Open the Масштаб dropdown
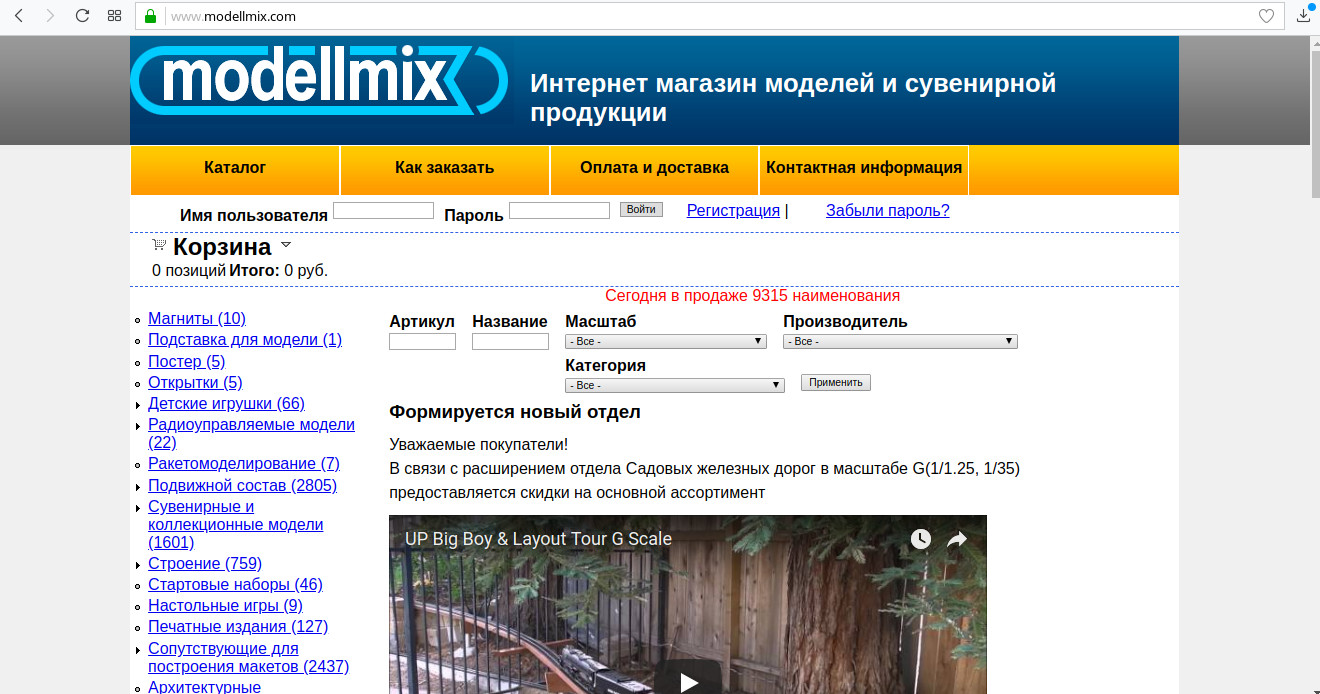 pos(666,341)
